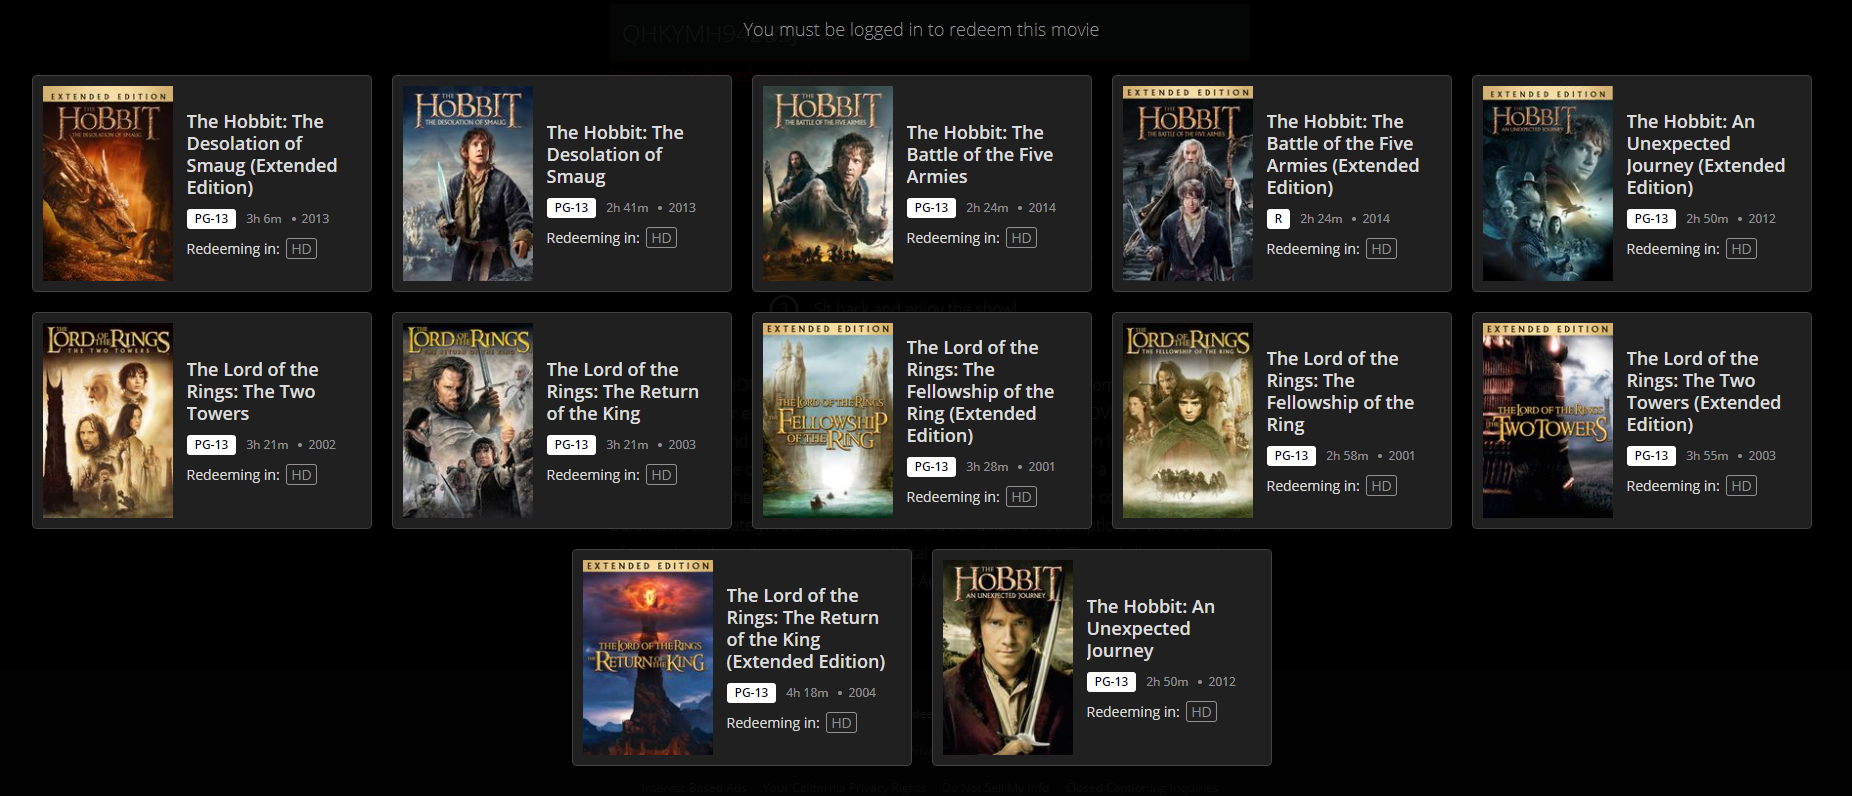Screen dimensions: 1852x796
Task: Click HD badge on Unexpected Journey Extended Edition card
Action: tap(1741, 249)
